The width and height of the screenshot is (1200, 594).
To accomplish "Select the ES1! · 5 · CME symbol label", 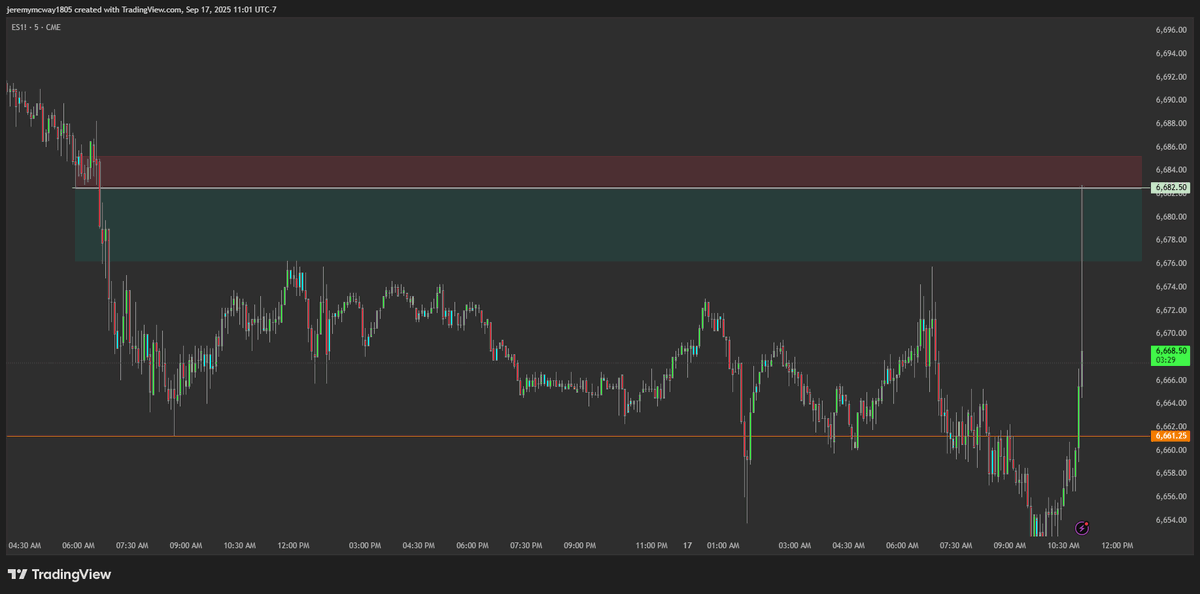I will [36, 27].
